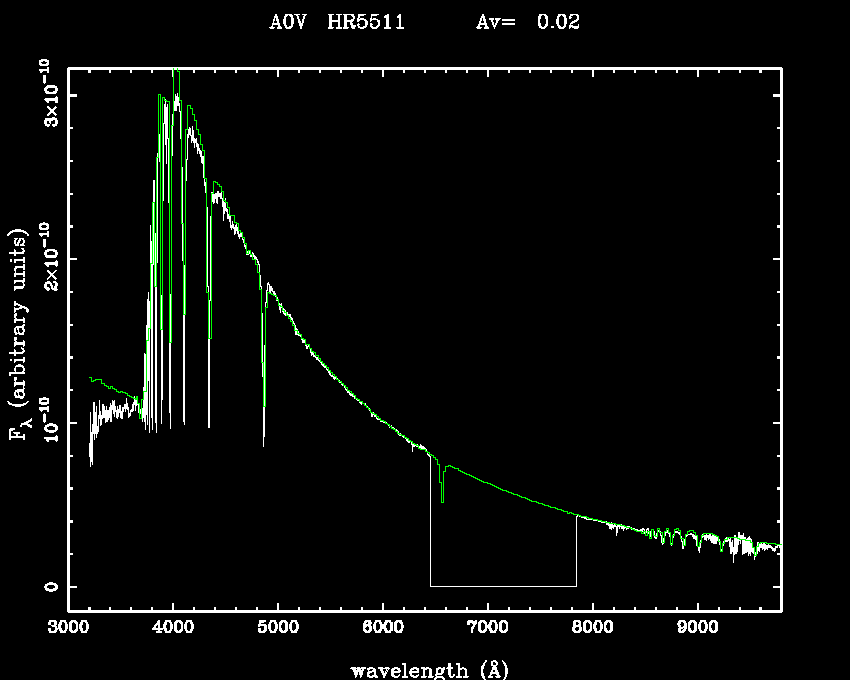The image size is (850, 680).
Task: Click the 'A0V HR5511' plot title
Action: click(x=337, y=22)
